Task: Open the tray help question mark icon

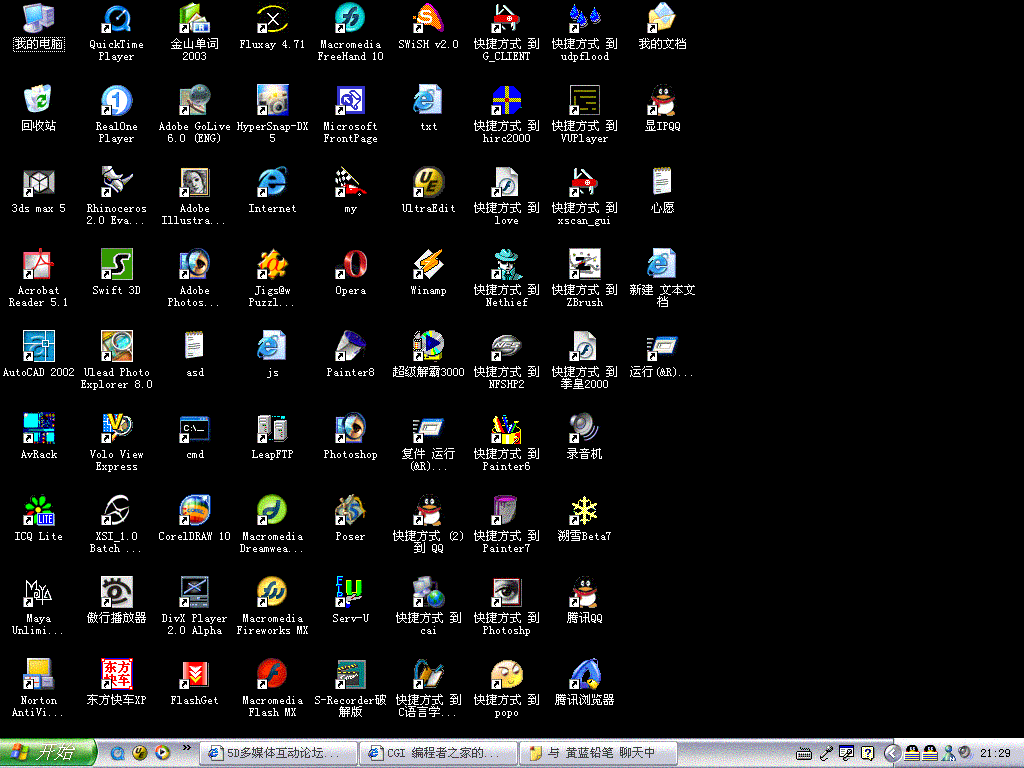Action: coord(867,754)
